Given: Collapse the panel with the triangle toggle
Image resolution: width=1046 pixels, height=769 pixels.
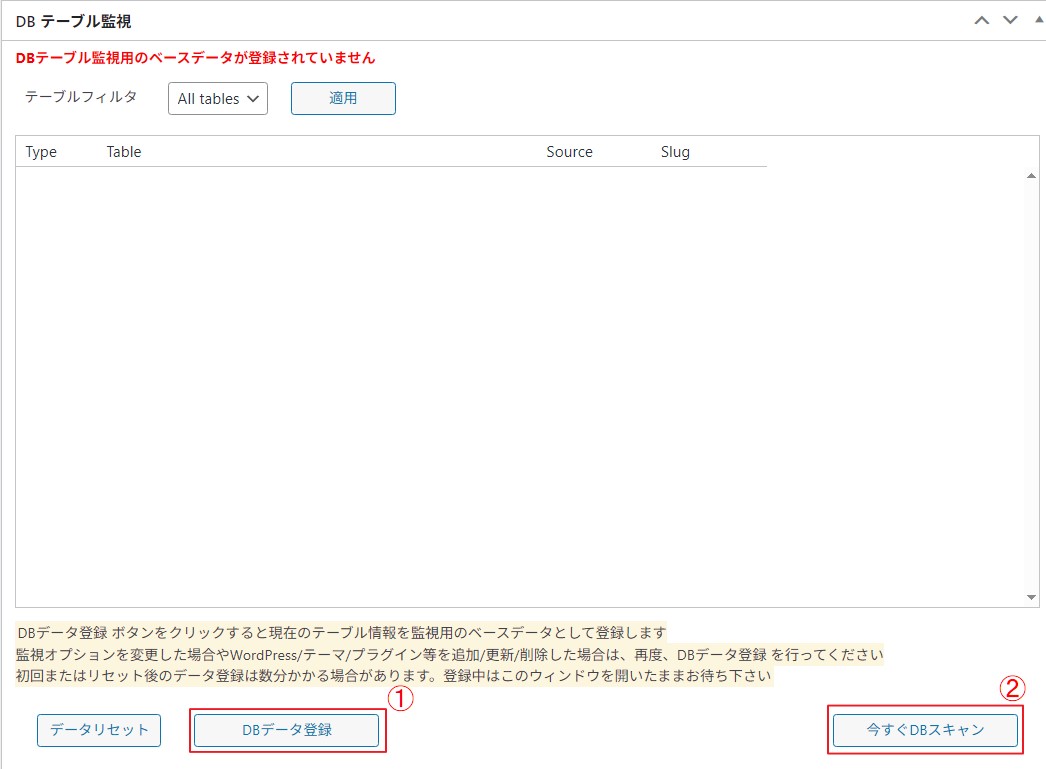Looking at the screenshot, I should [1040, 20].
